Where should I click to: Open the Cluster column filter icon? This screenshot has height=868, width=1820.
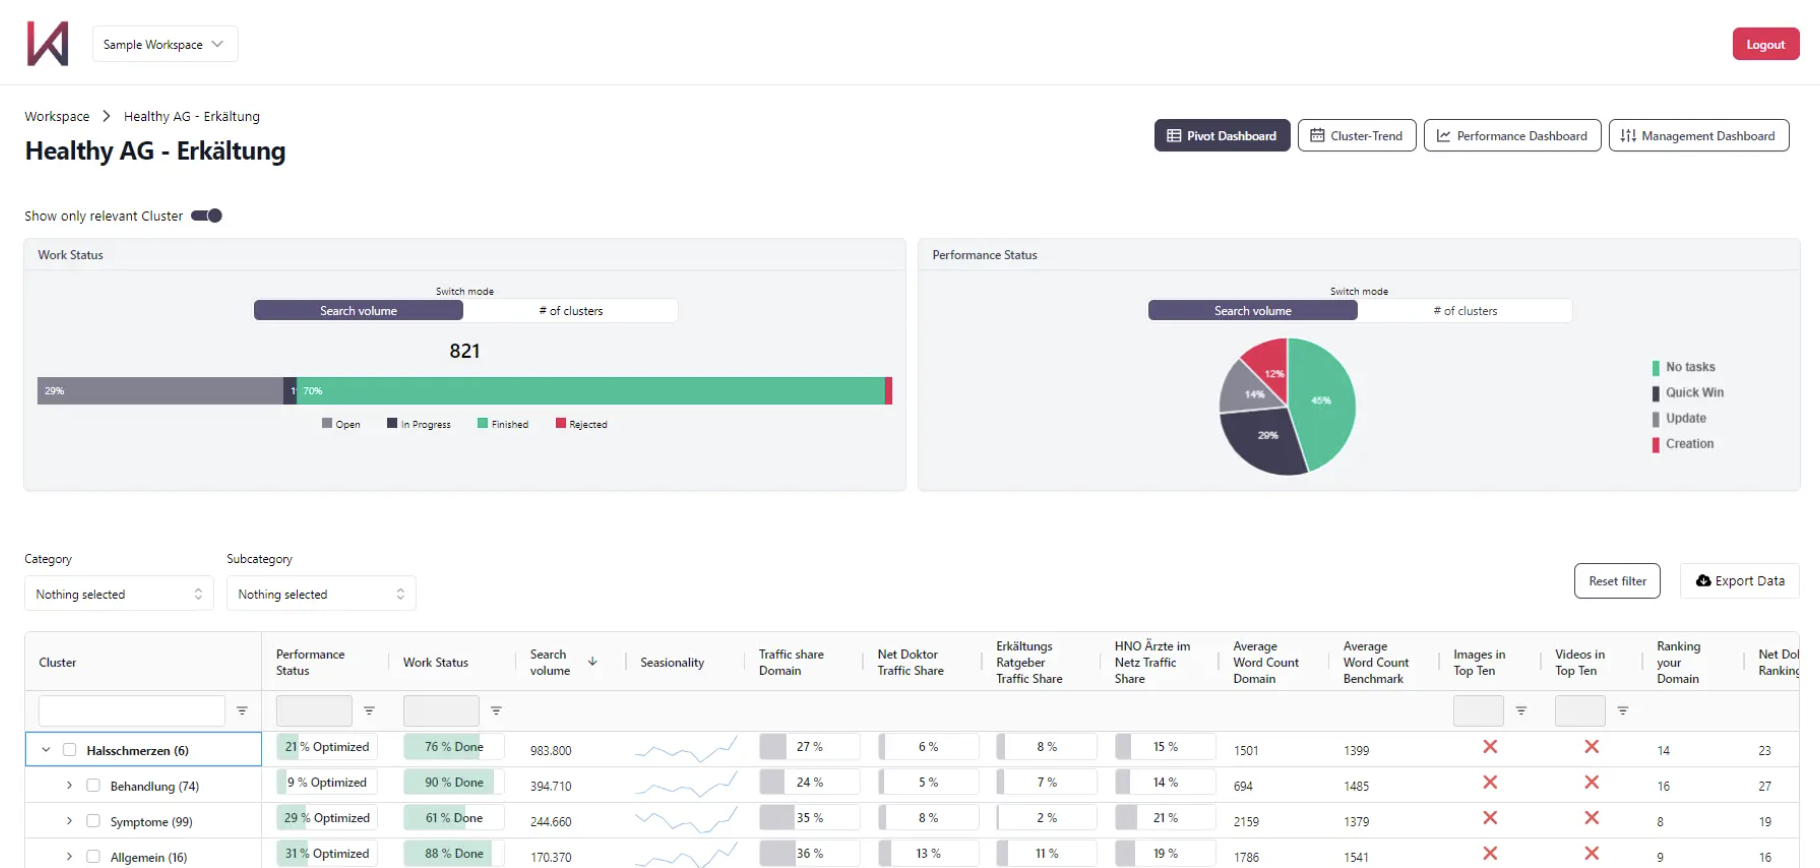[242, 711]
